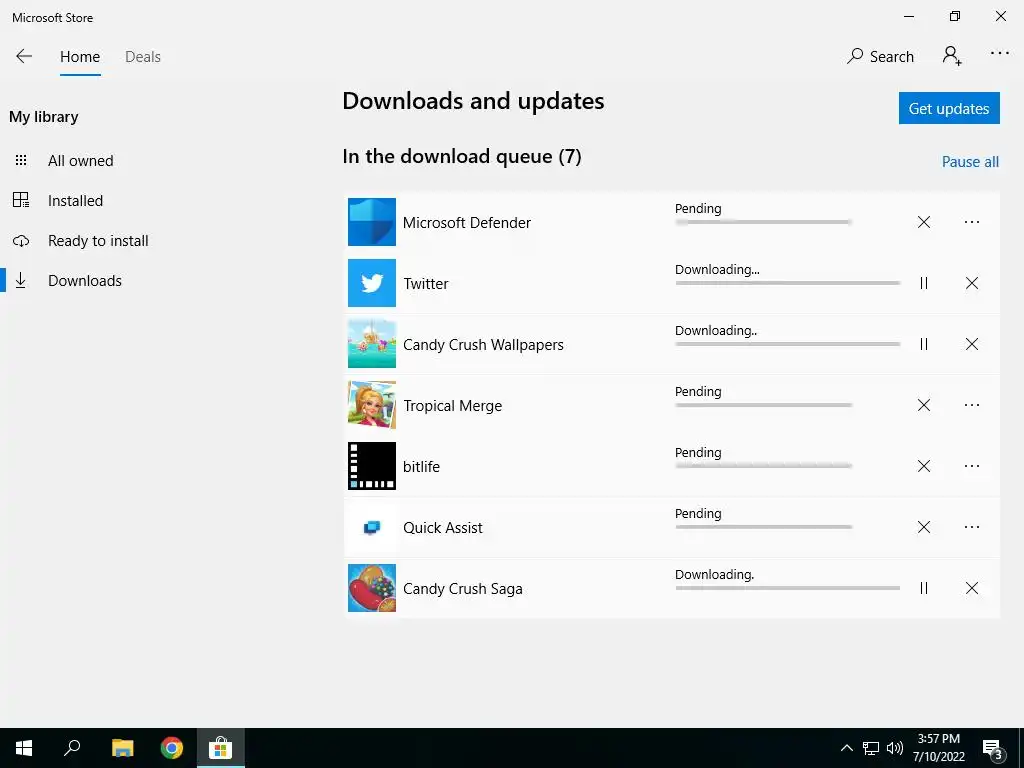Open the account sign-in icon

coord(952,56)
